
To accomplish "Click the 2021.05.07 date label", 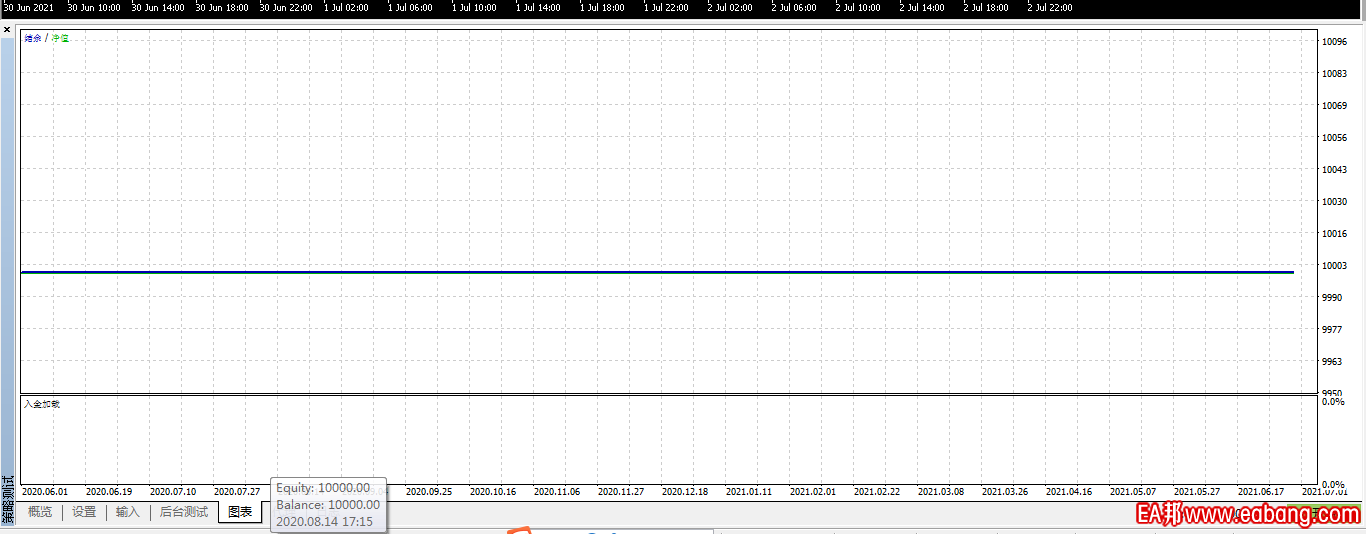I will point(1133,492).
